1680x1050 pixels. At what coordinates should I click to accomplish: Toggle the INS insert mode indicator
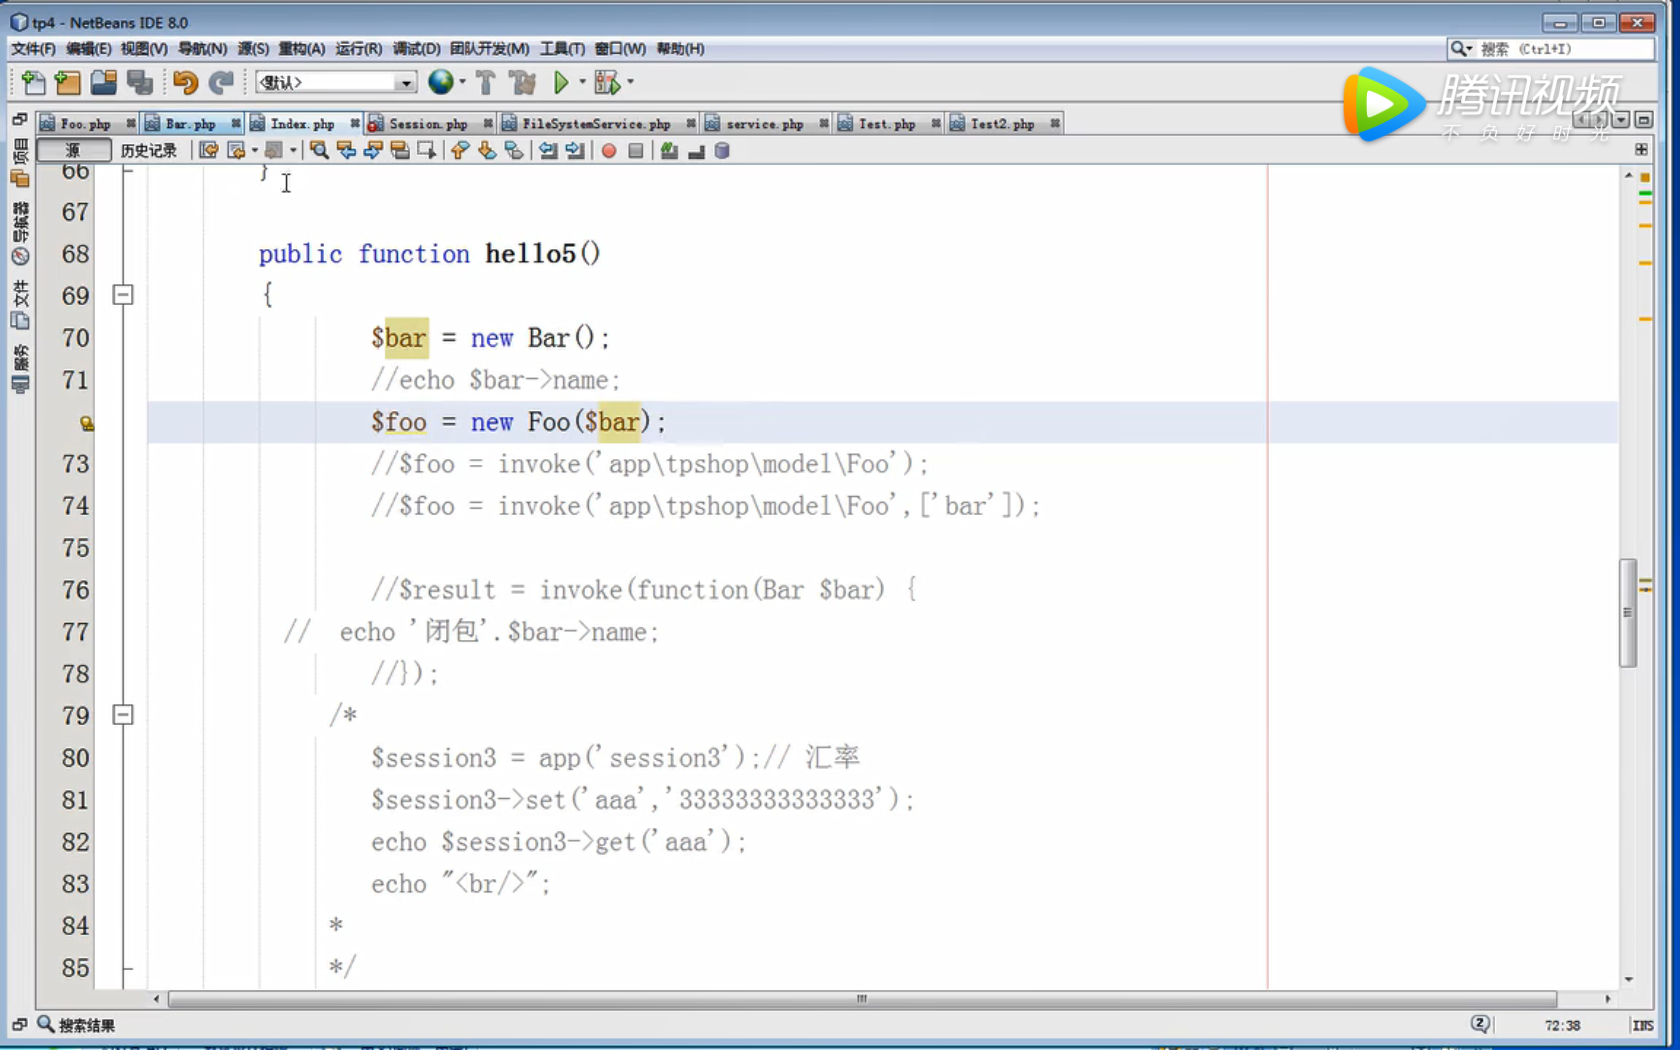pos(1642,1025)
